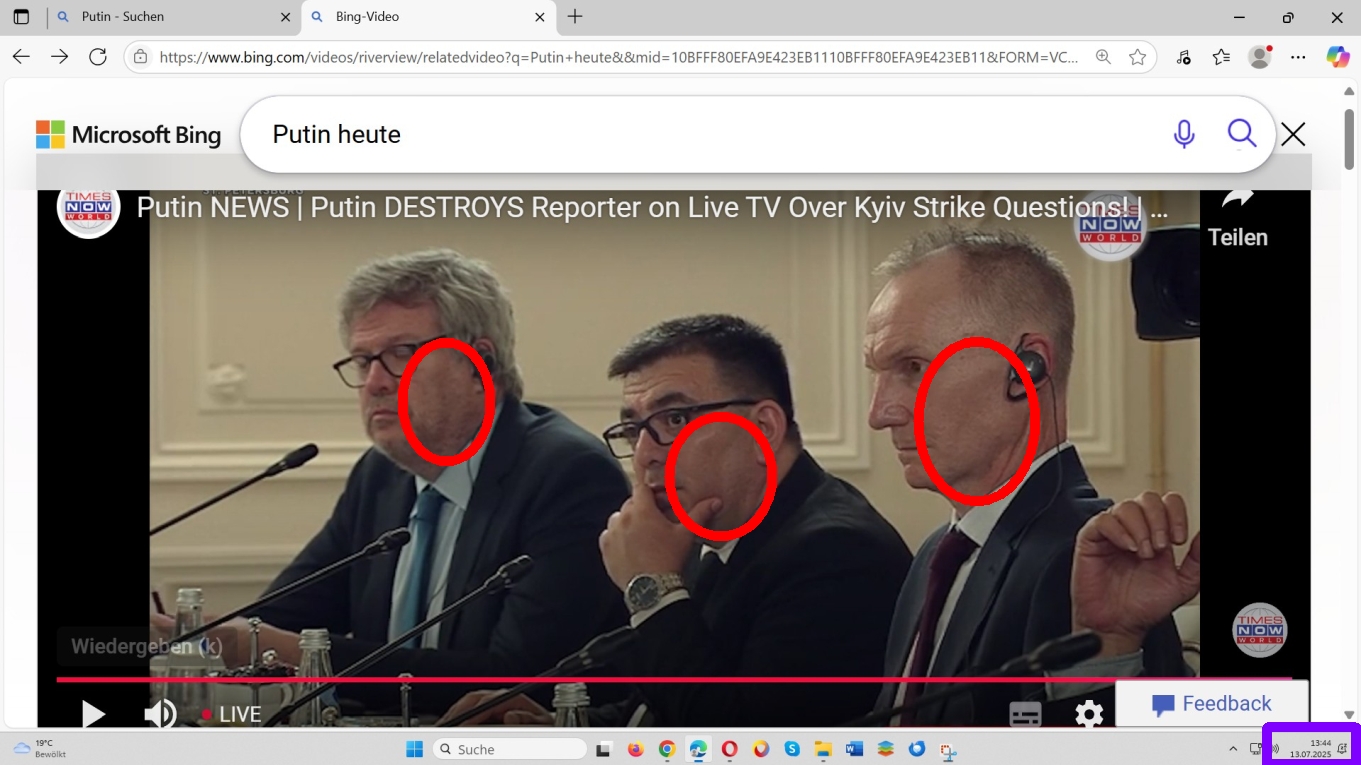Close the video view with X icon
This screenshot has width=1361, height=765.
pos(1293,134)
